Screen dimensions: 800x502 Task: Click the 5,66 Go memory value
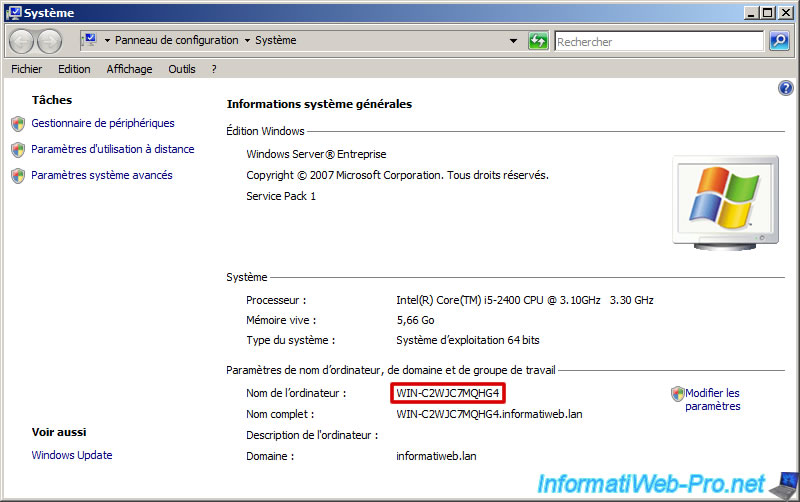(x=415, y=320)
